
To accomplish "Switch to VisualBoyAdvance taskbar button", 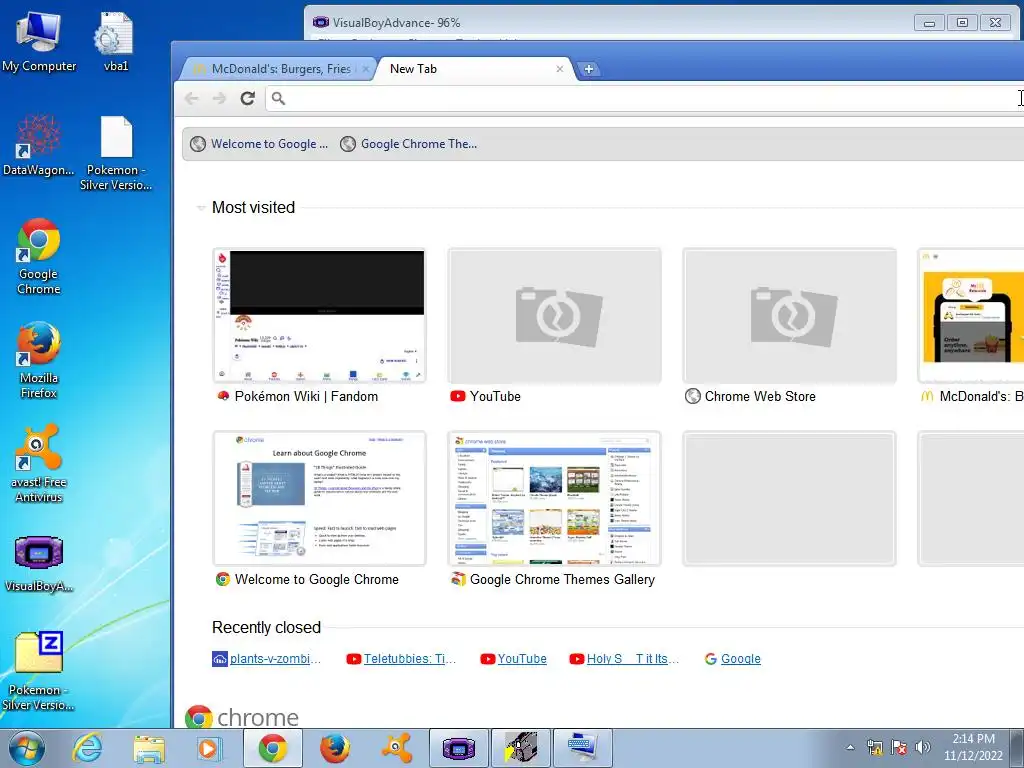I will 458,748.
